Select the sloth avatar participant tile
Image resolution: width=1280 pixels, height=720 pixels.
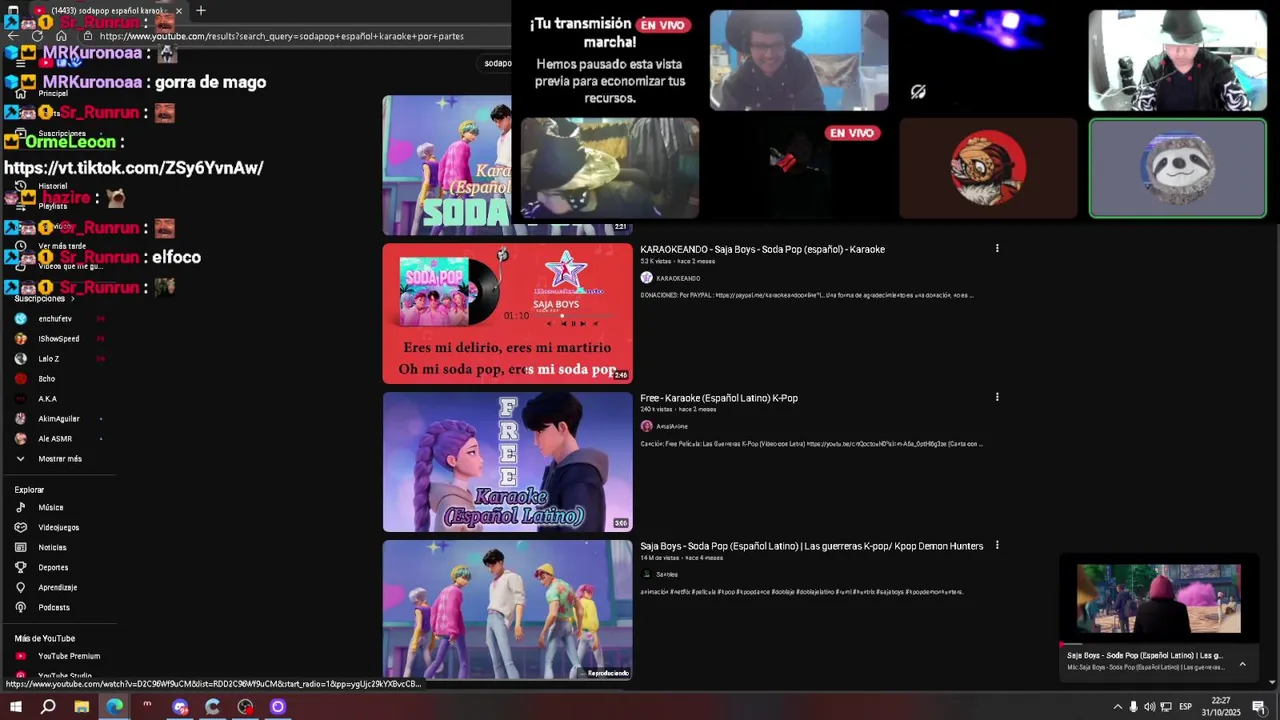1177,168
